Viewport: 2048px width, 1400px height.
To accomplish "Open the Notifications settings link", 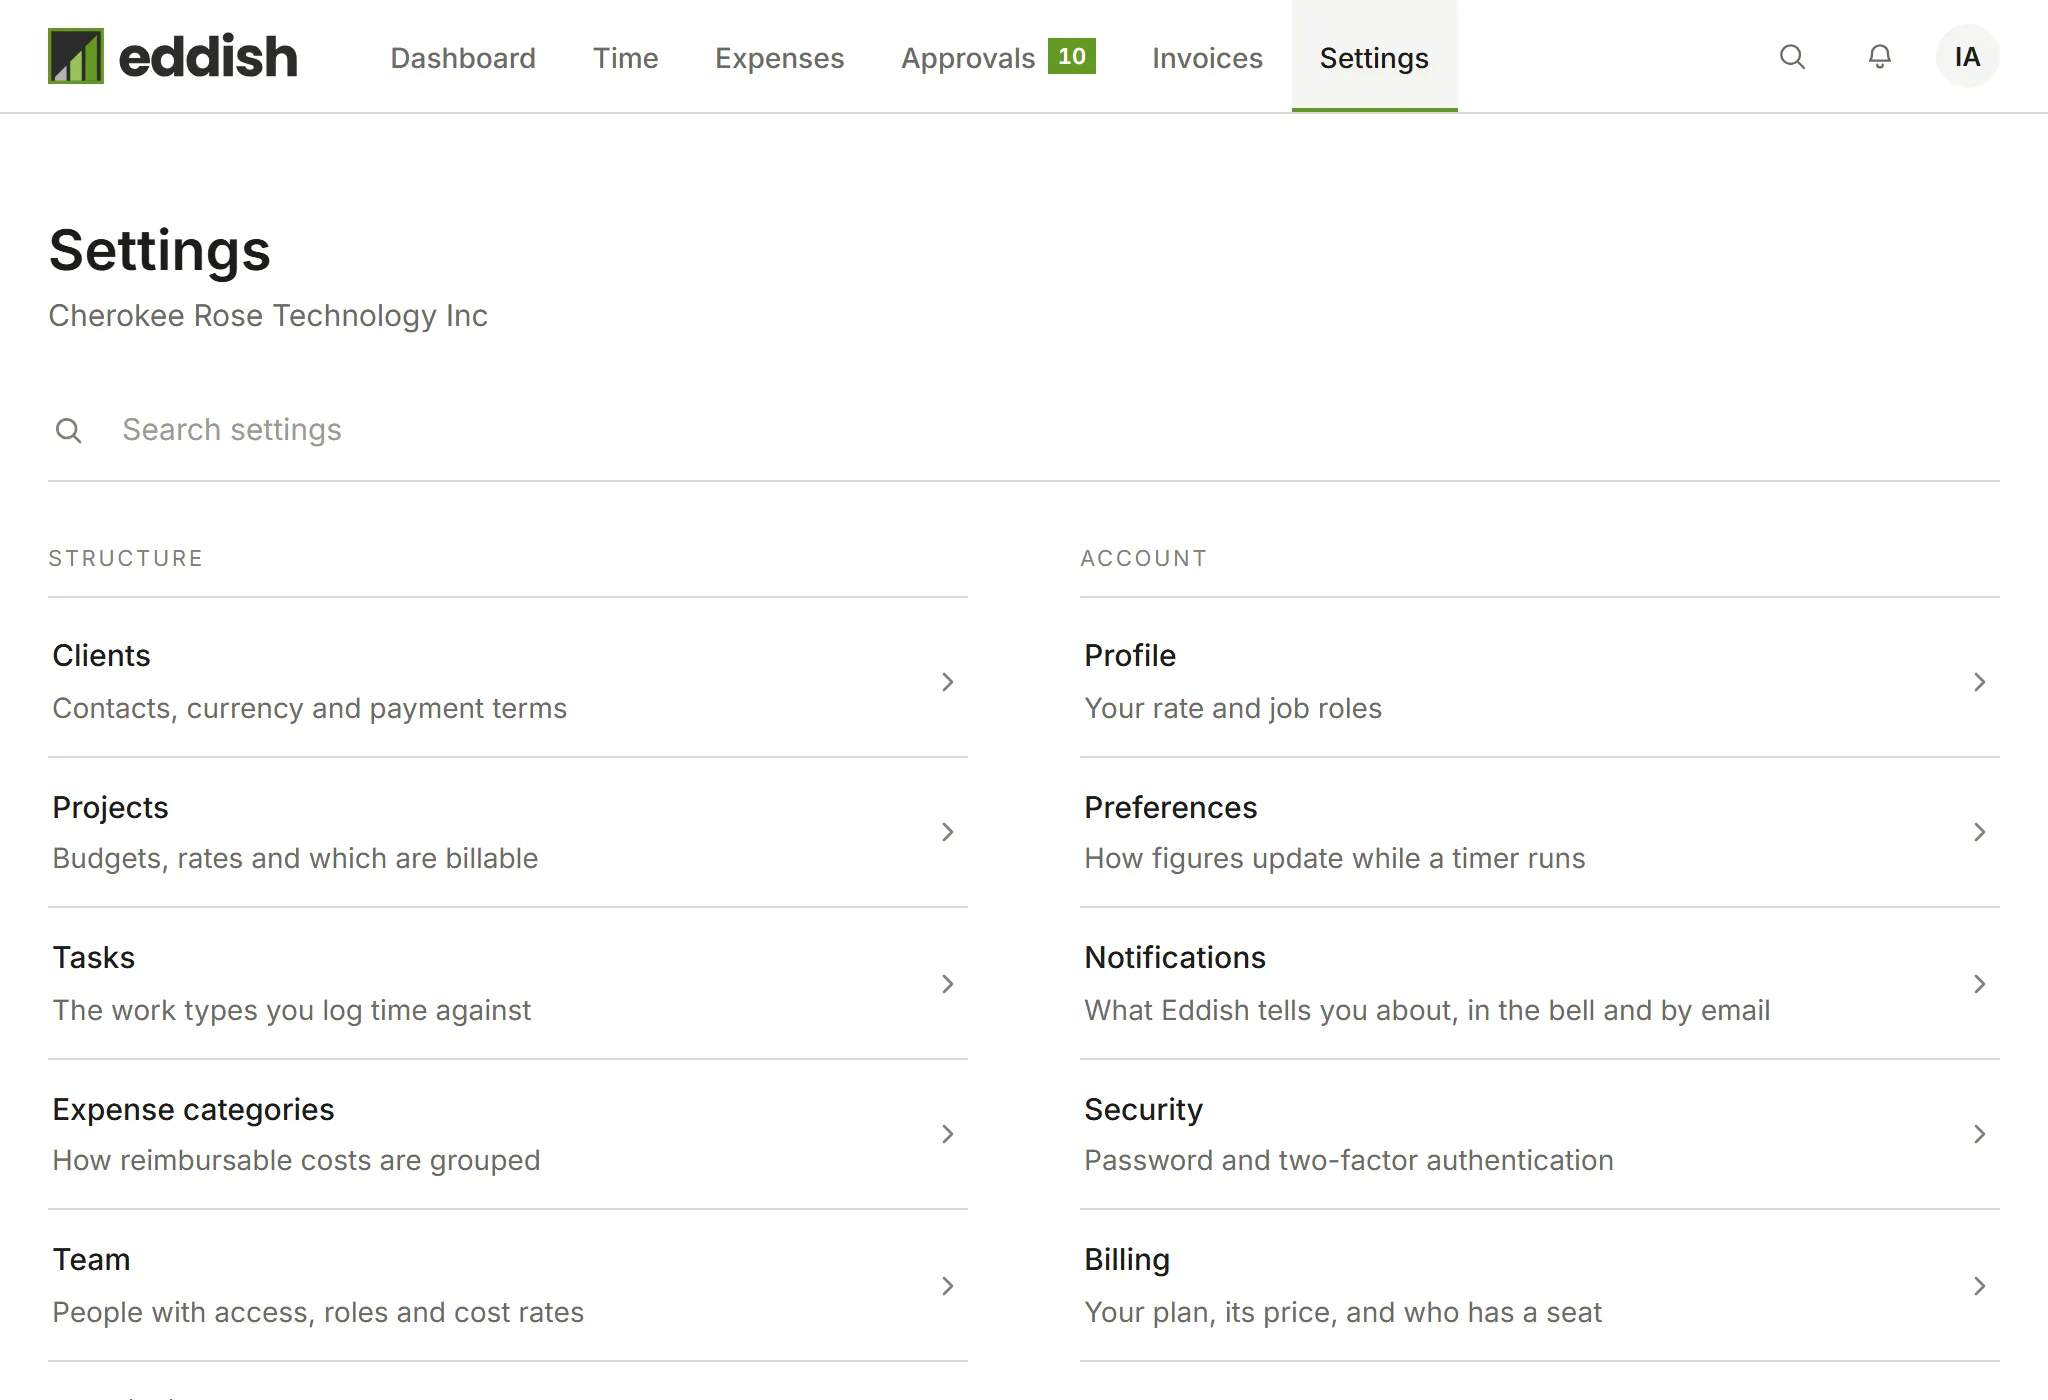I will pyautogui.click(x=1540, y=983).
